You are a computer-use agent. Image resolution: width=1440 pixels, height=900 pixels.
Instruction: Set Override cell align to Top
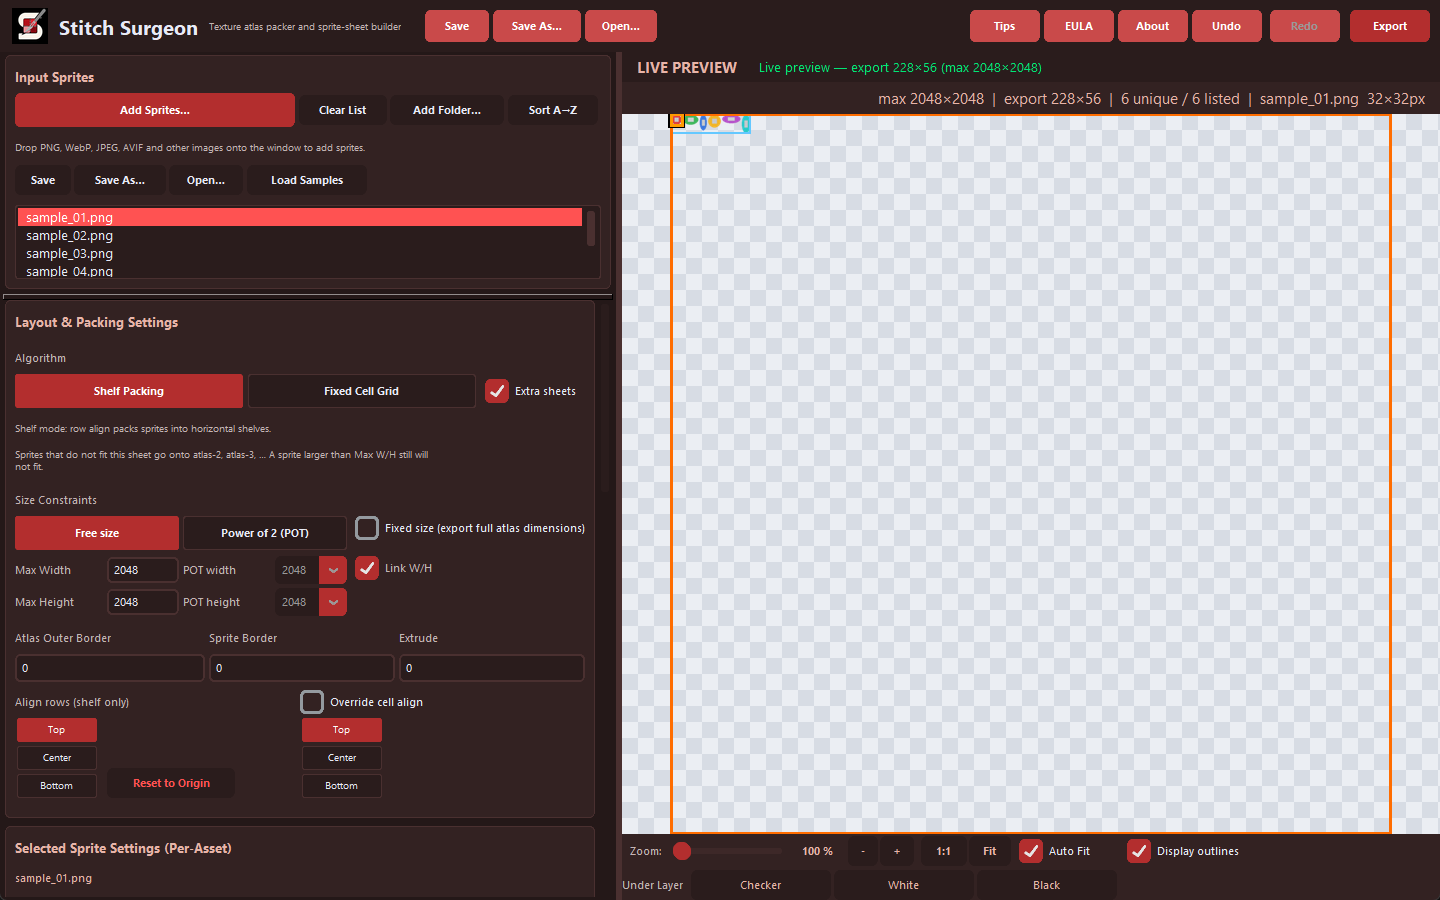coord(342,730)
